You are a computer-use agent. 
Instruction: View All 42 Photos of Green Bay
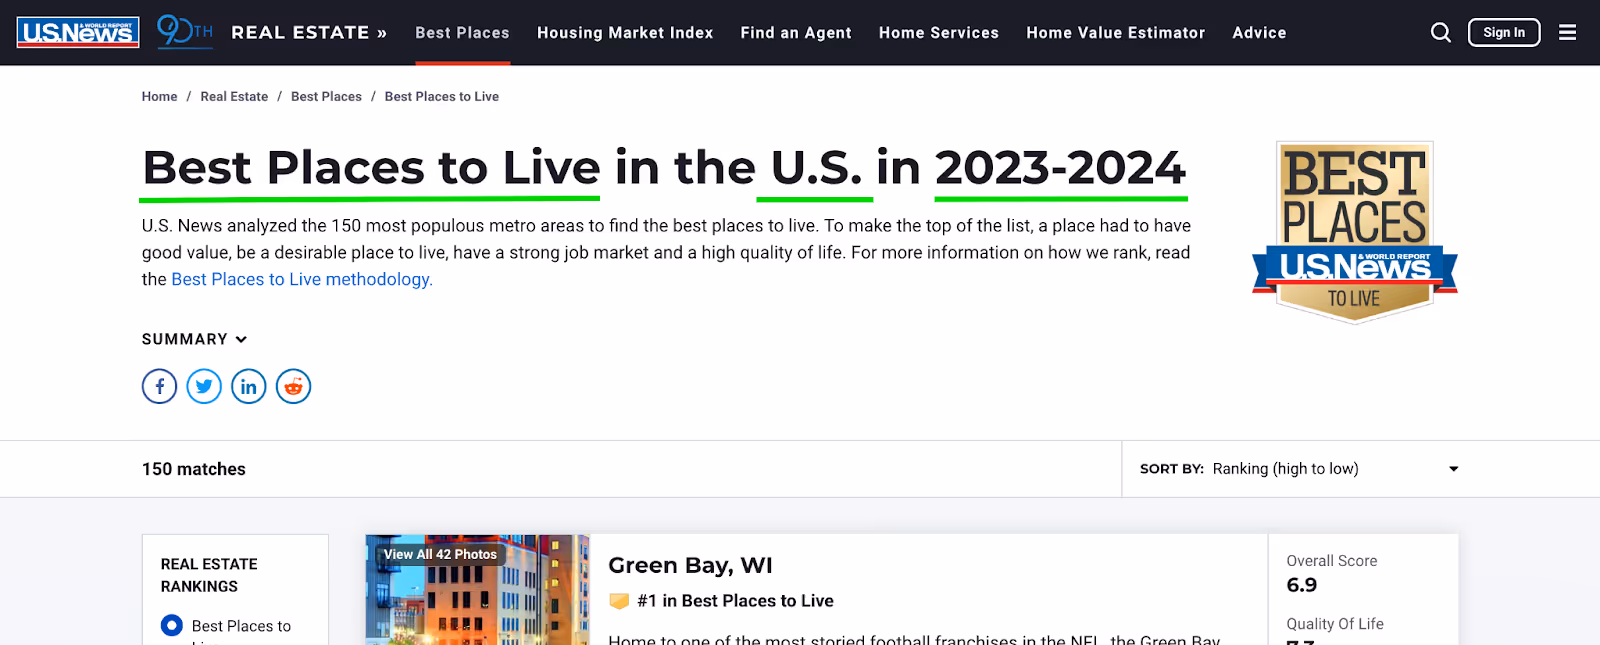440,554
